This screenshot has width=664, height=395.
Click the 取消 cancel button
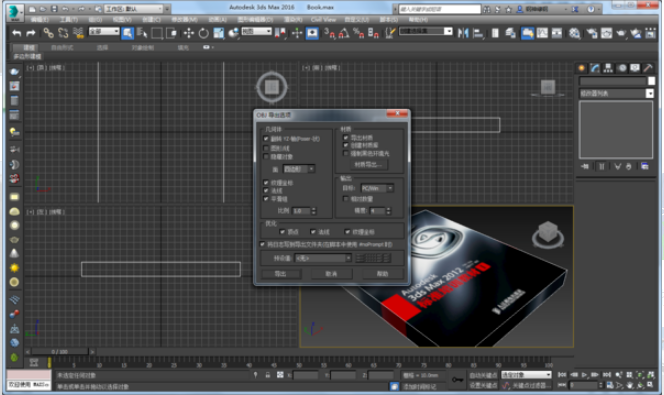click(x=331, y=274)
